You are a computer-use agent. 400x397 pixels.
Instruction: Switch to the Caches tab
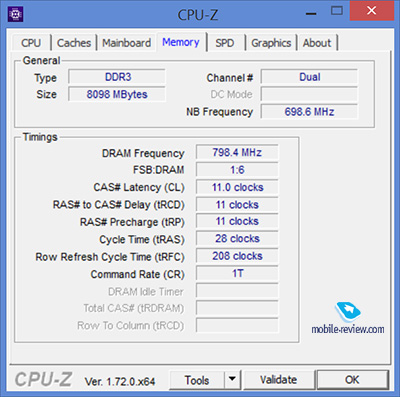[x=74, y=43]
